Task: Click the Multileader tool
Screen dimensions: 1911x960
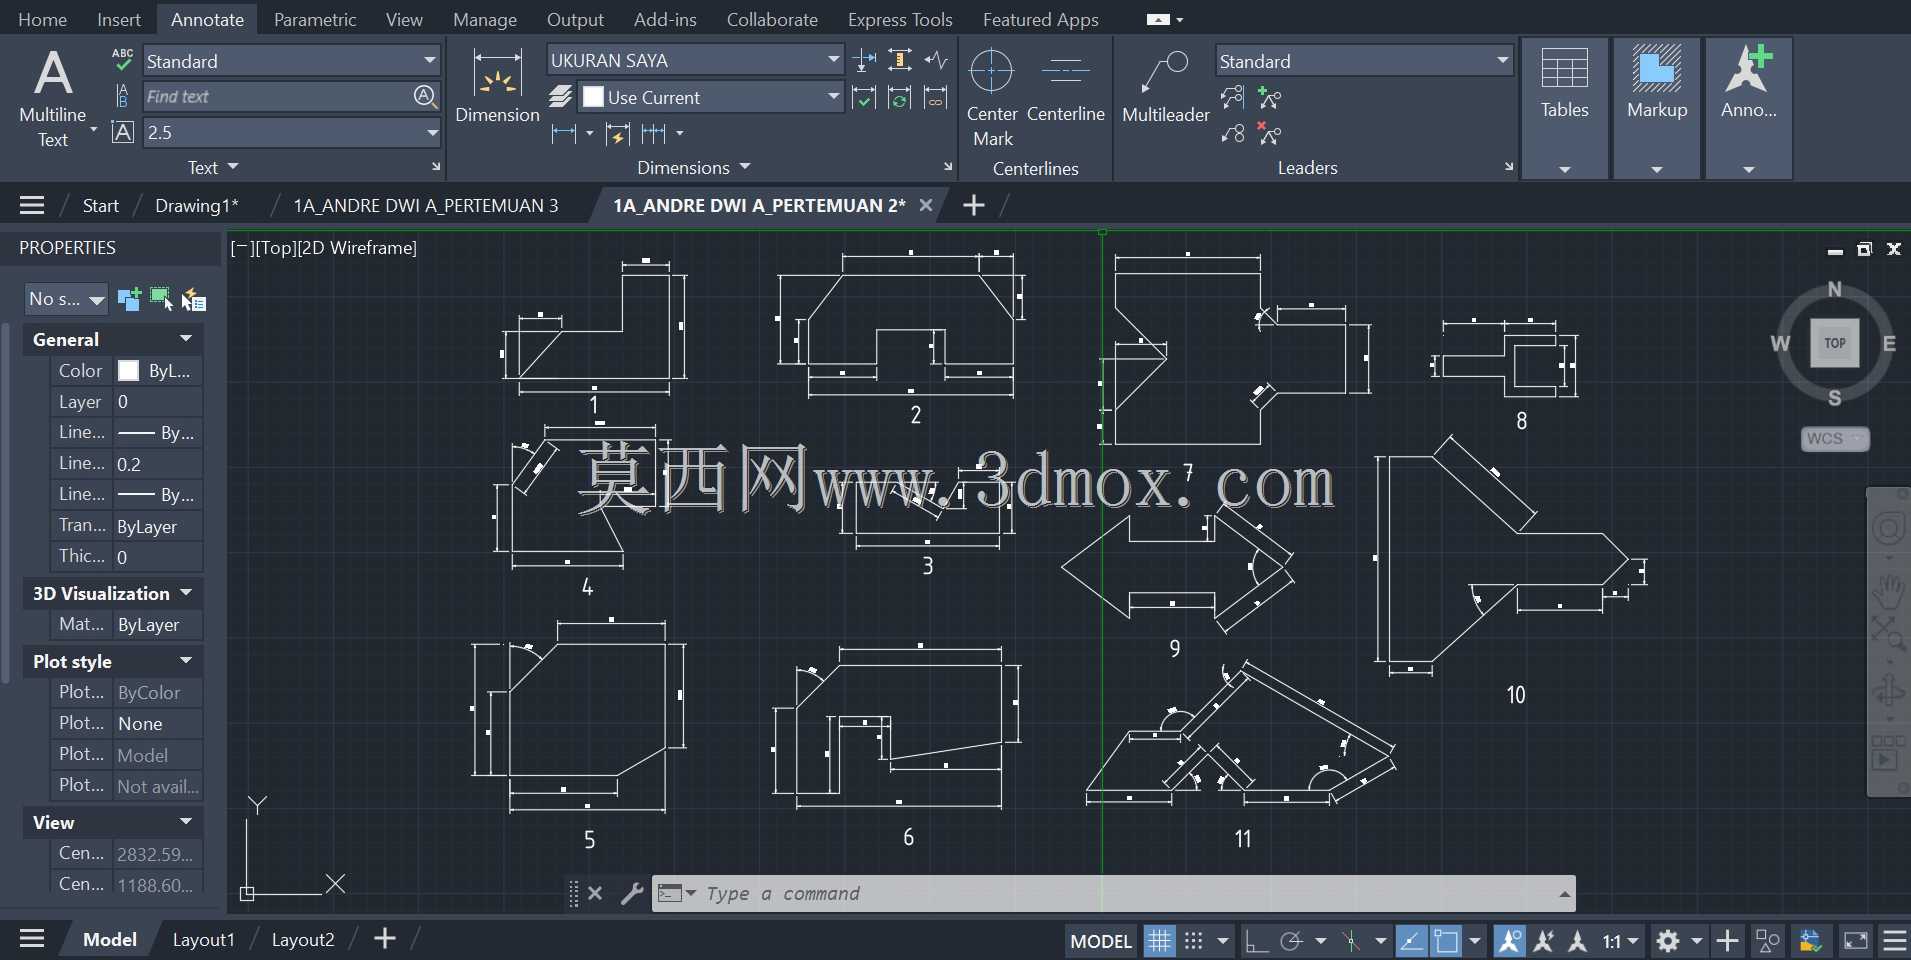Action: coord(1166,87)
